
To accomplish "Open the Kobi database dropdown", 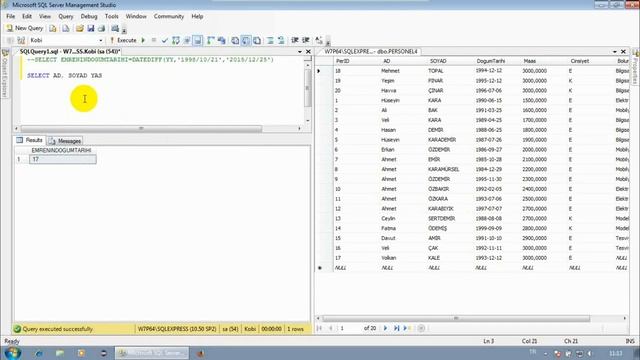I will [100, 40].
